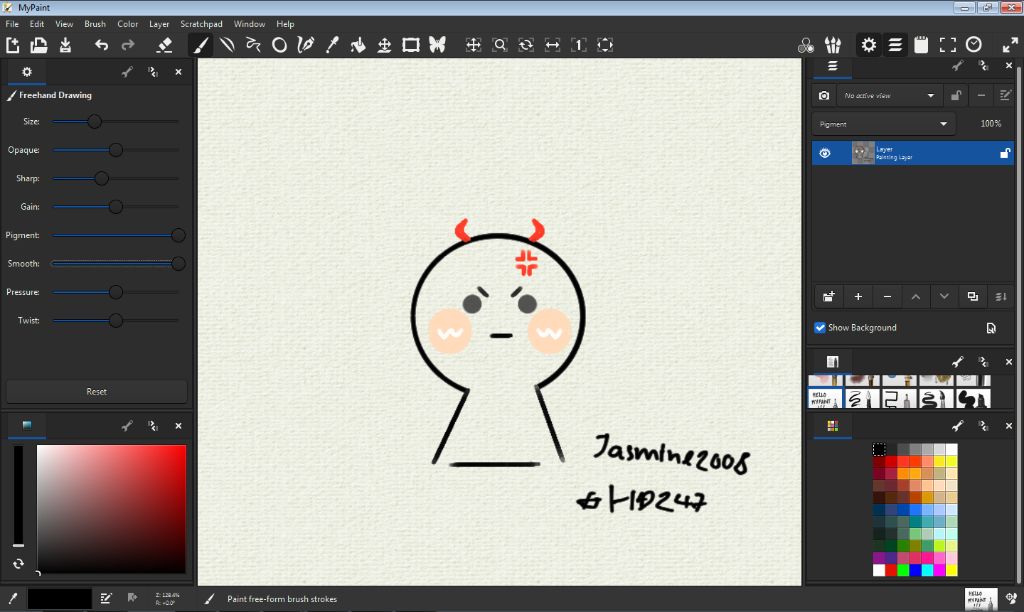Open the Pigment blend mode dropdown
The width and height of the screenshot is (1024, 612).
point(883,124)
